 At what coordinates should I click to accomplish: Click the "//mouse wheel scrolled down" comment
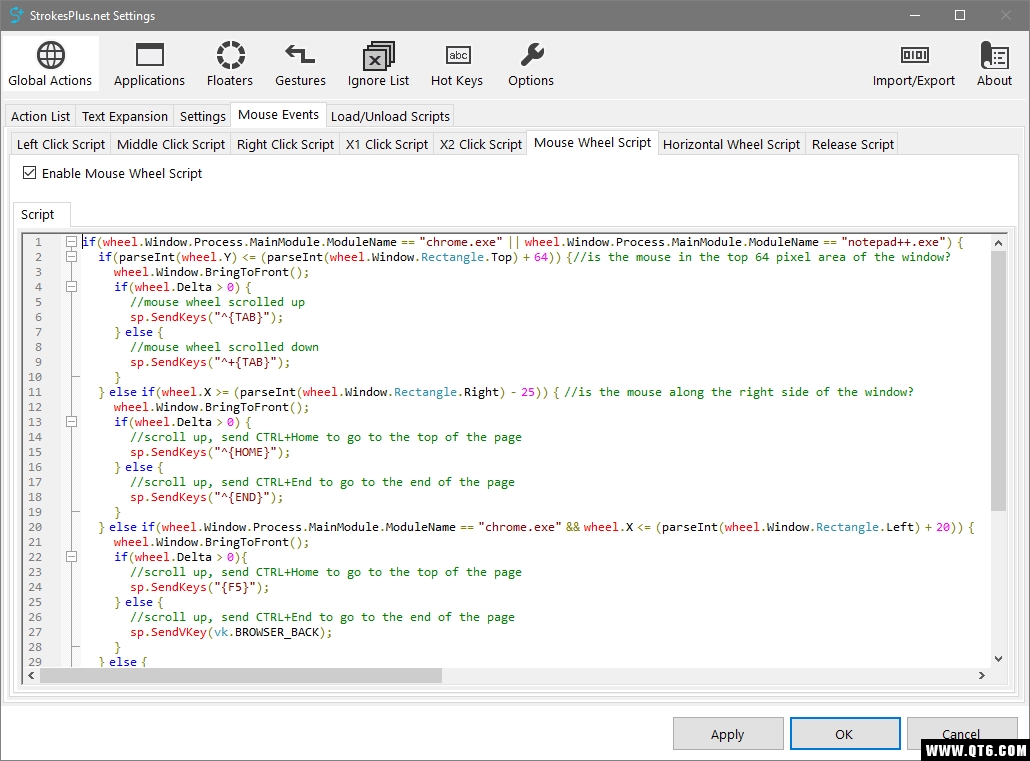pyautogui.click(x=225, y=347)
